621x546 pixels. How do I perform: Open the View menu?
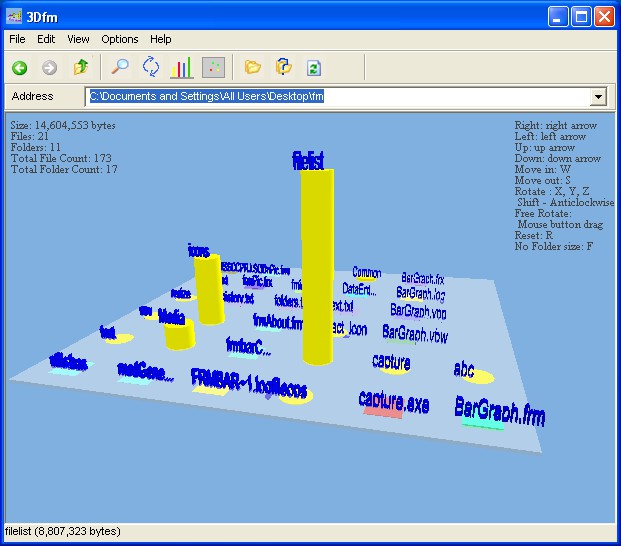click(x=78, y=39)
